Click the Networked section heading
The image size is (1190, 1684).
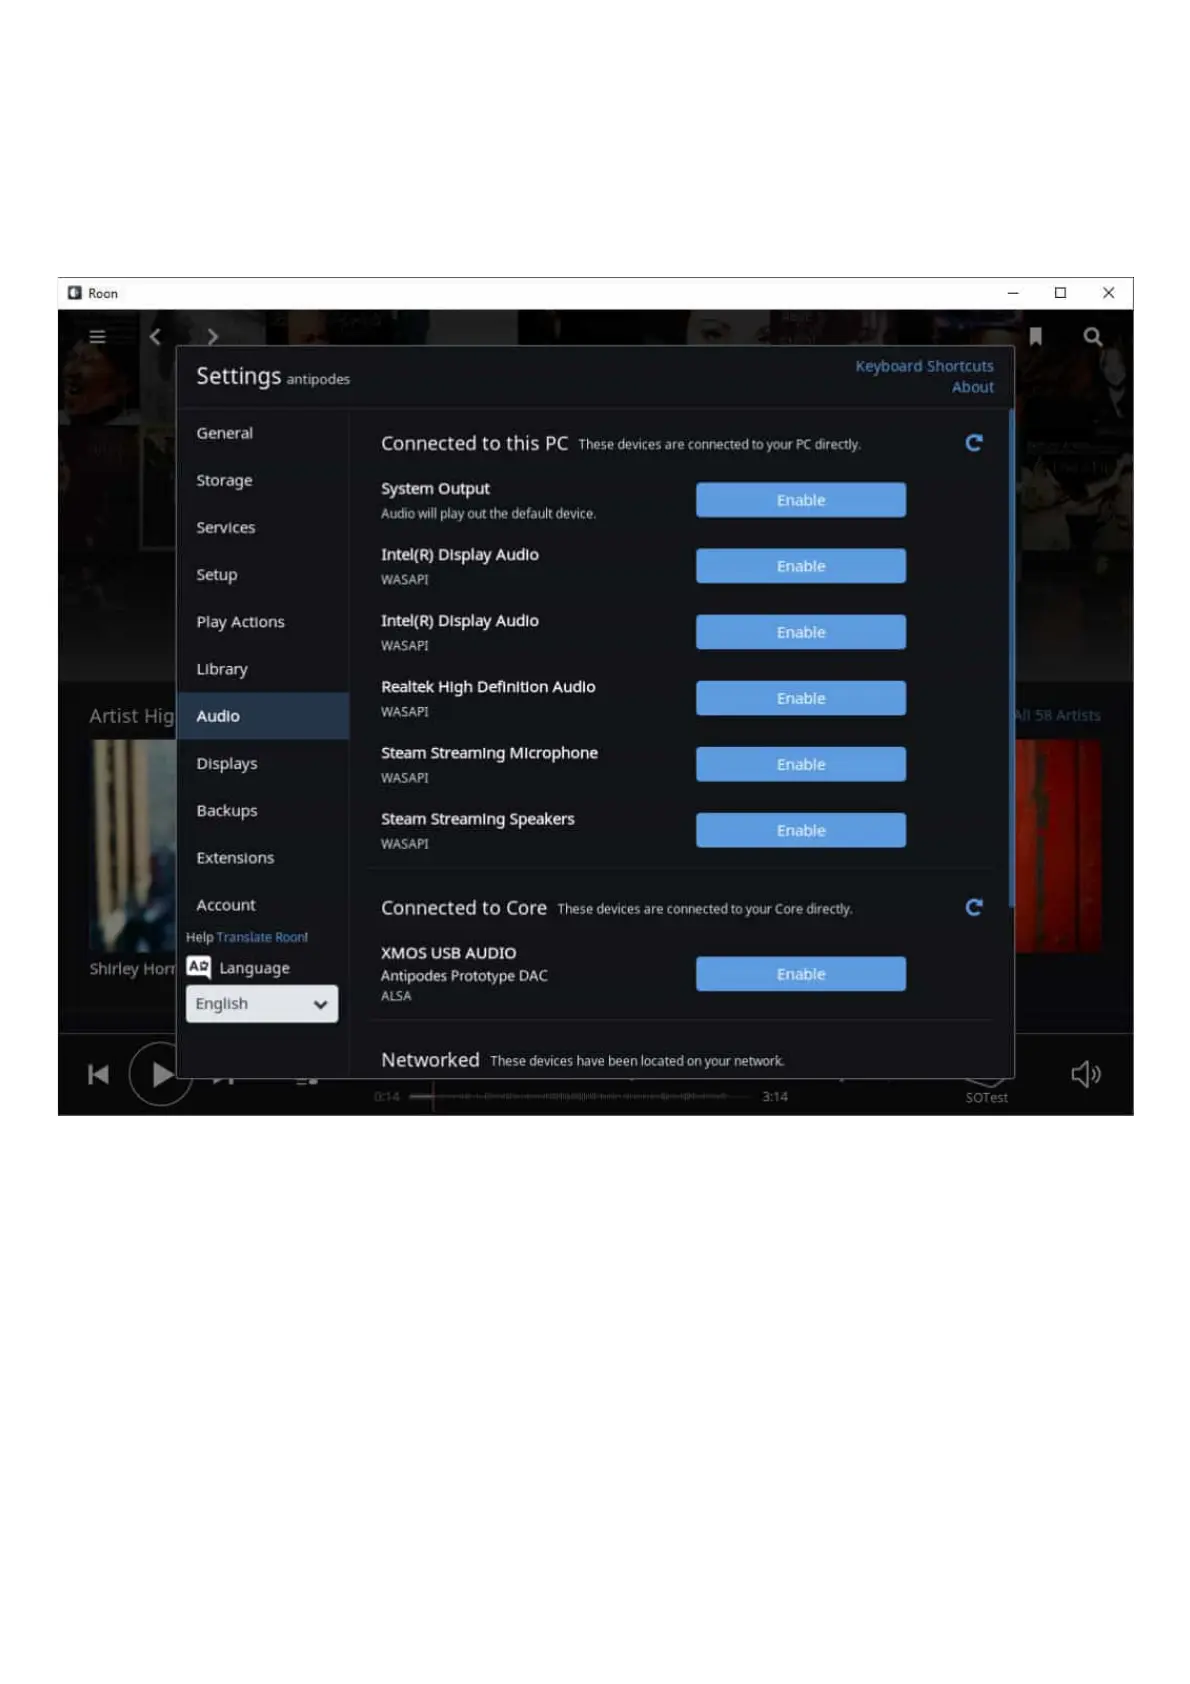coord(430,1060)
